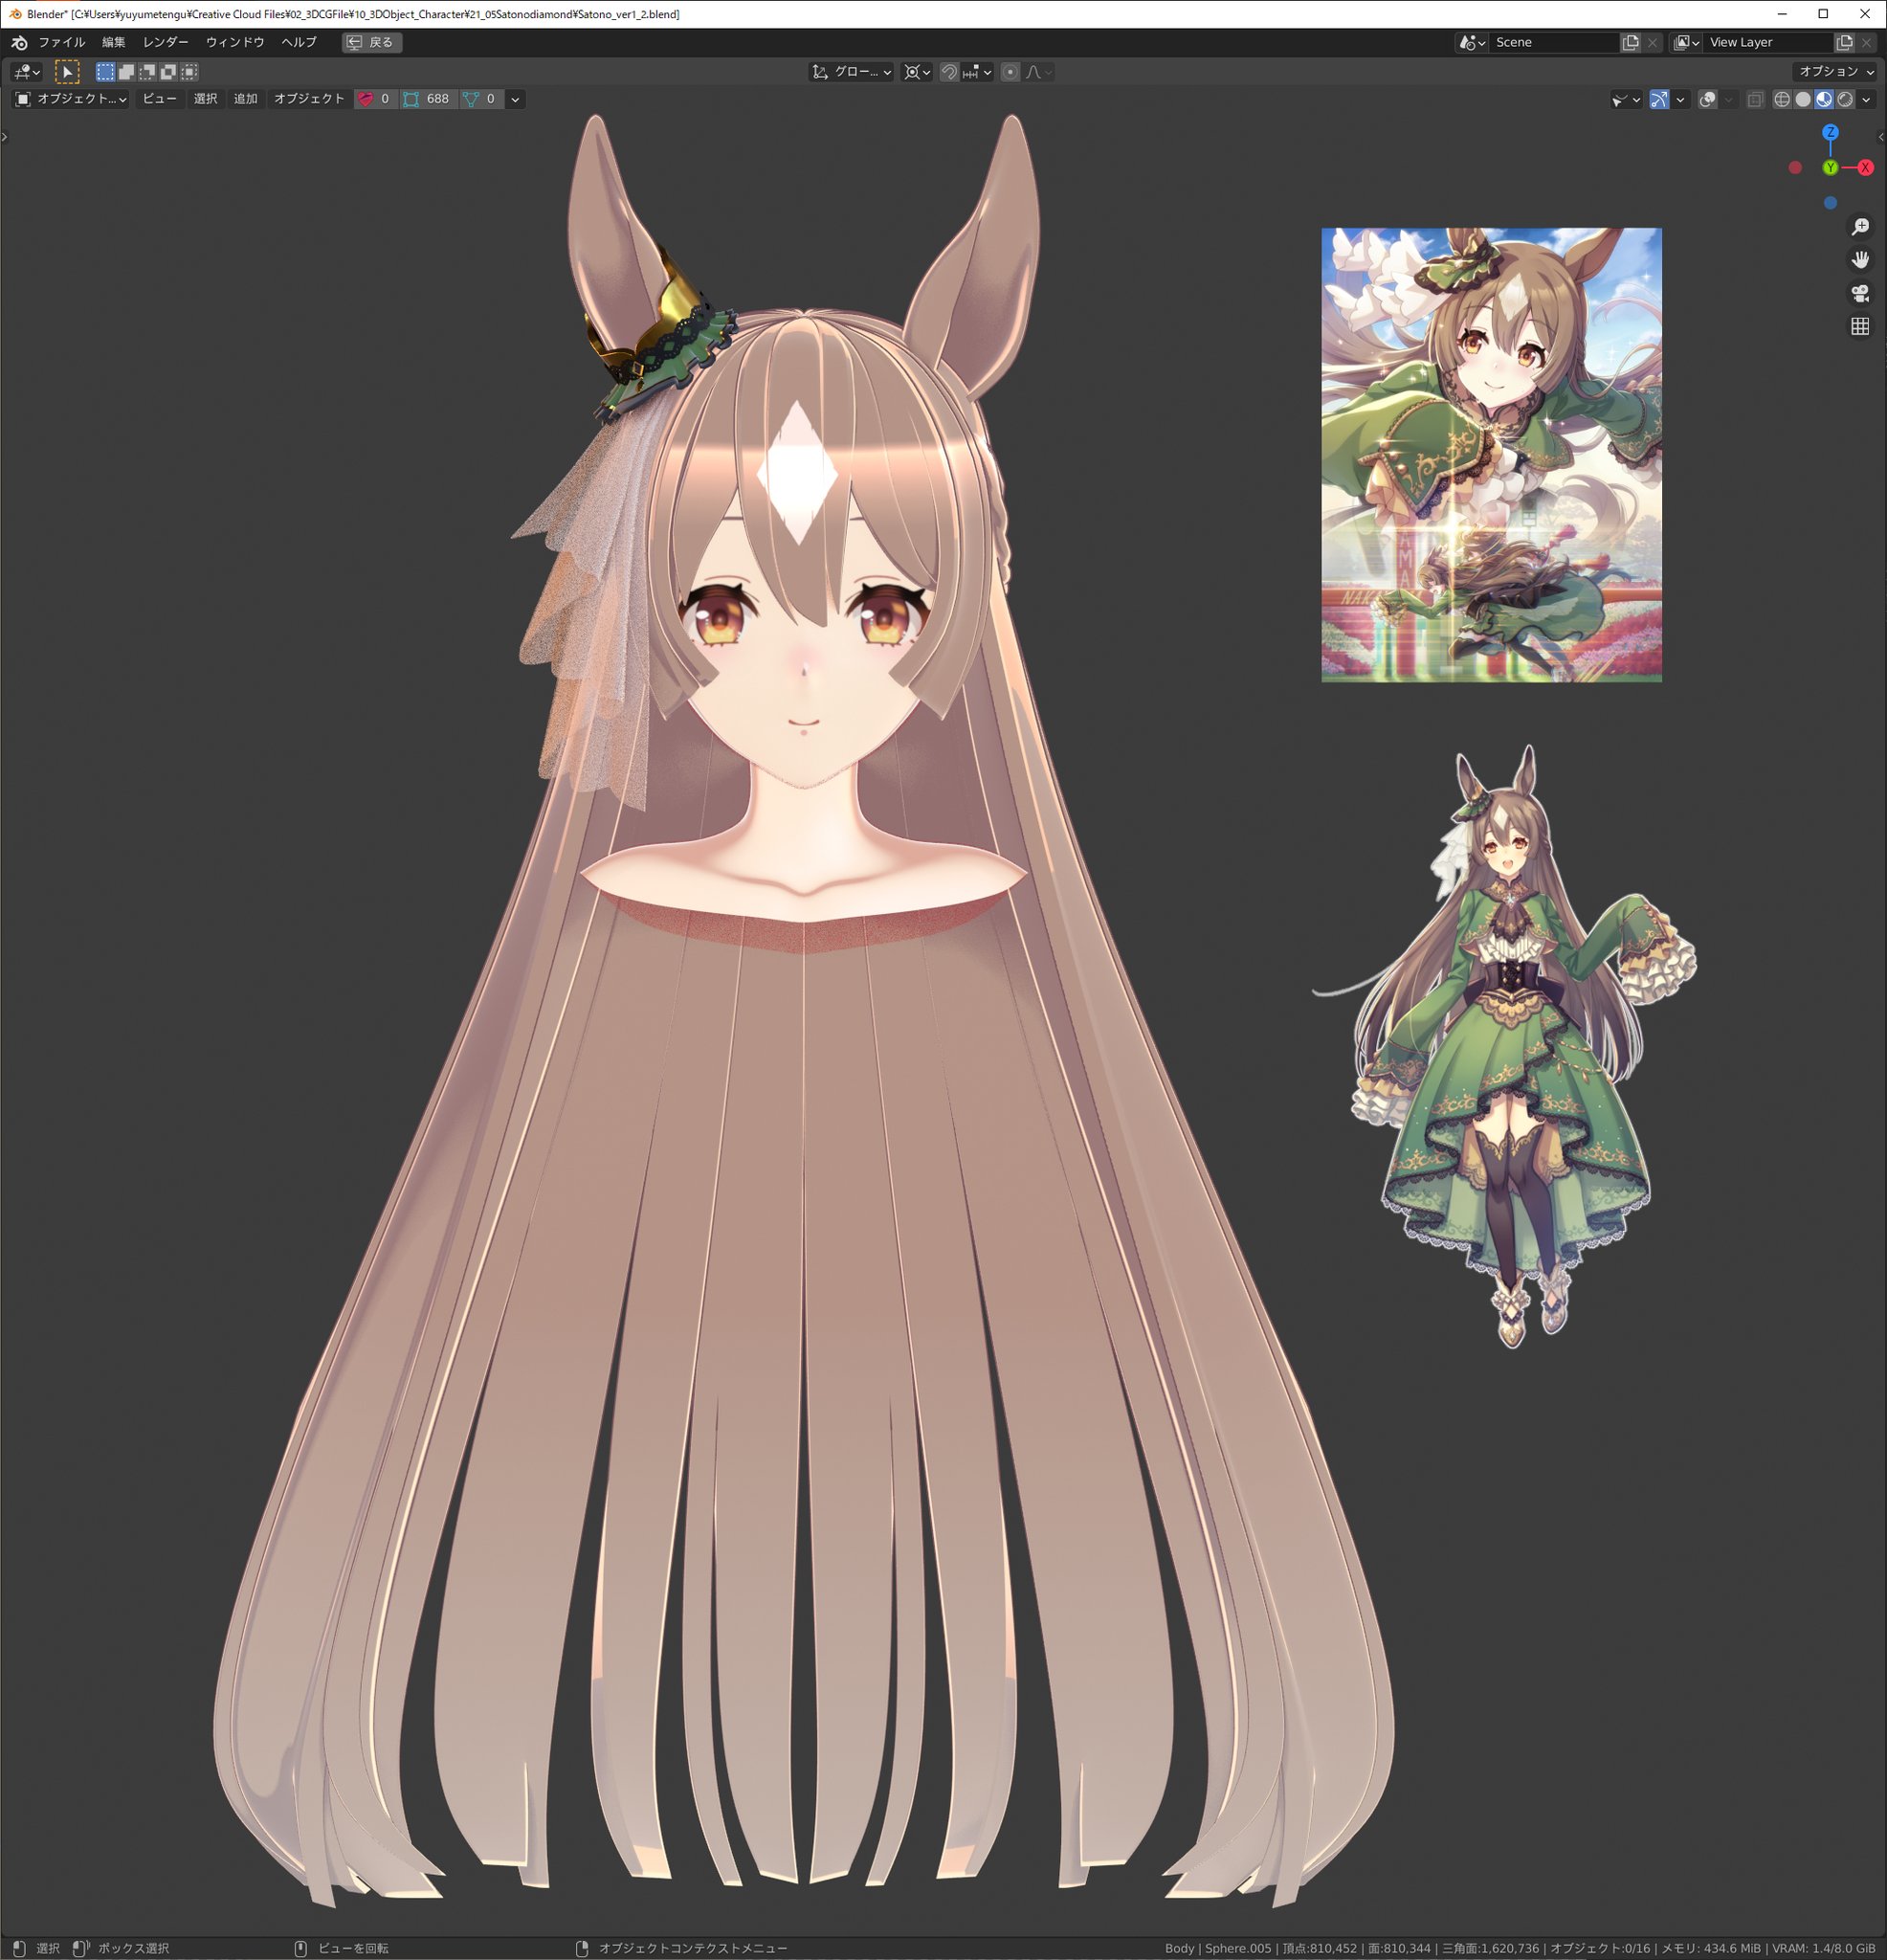Toggle show overlays button
Image resolution: width=1887 pixels, height=1960 pixels.
coord(1708,99)
